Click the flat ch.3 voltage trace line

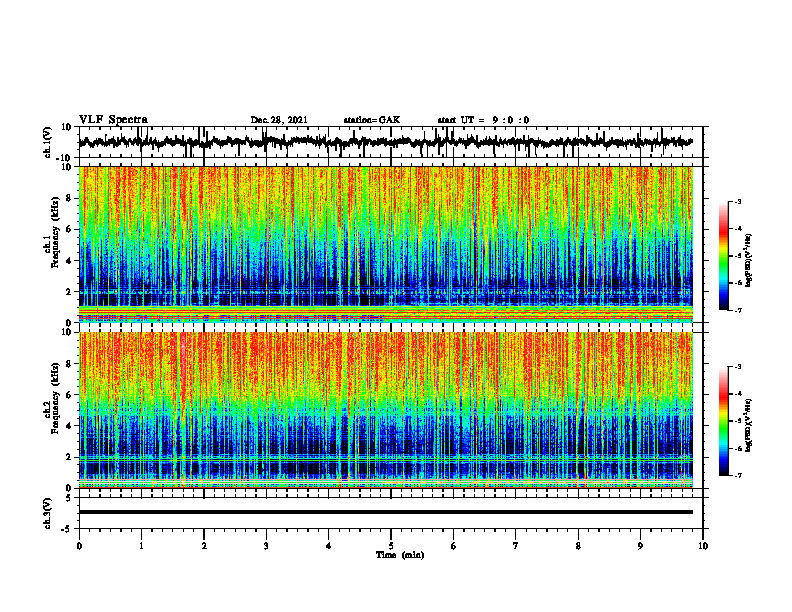[x=385, y=512]
